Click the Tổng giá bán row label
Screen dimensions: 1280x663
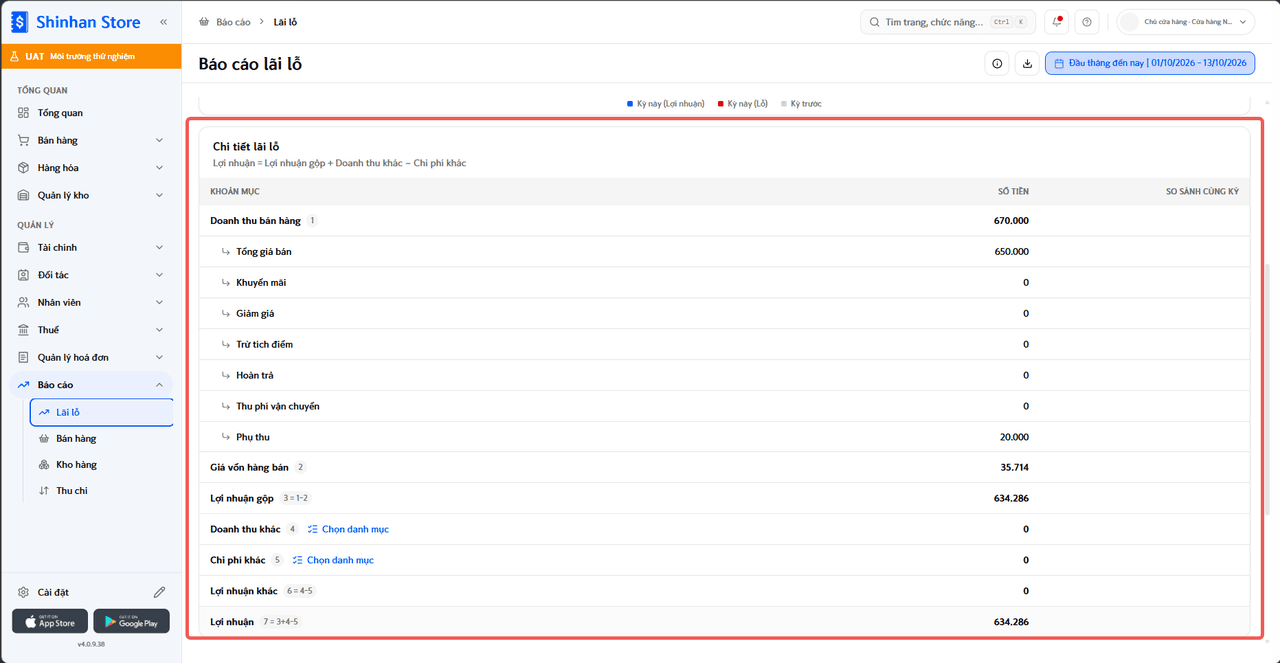tap(264, 252)
